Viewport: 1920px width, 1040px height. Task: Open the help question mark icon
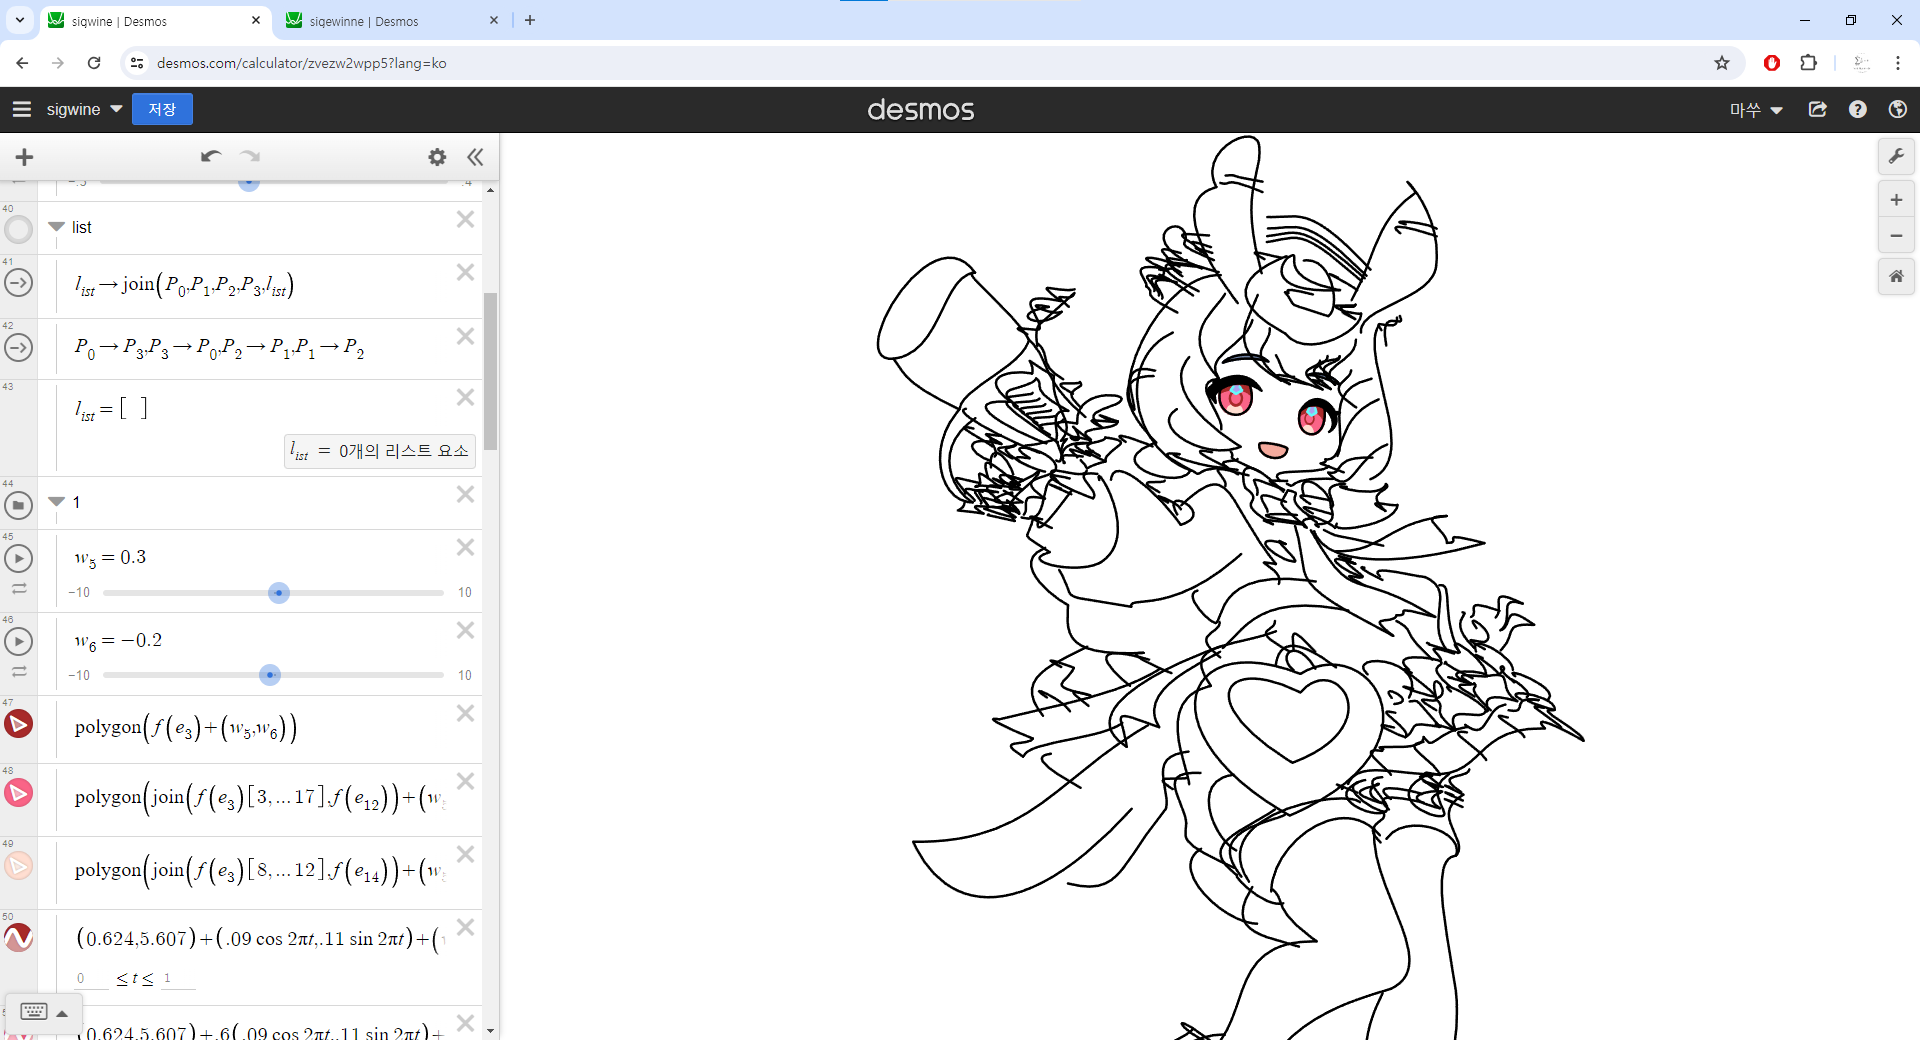(1857, 110)
